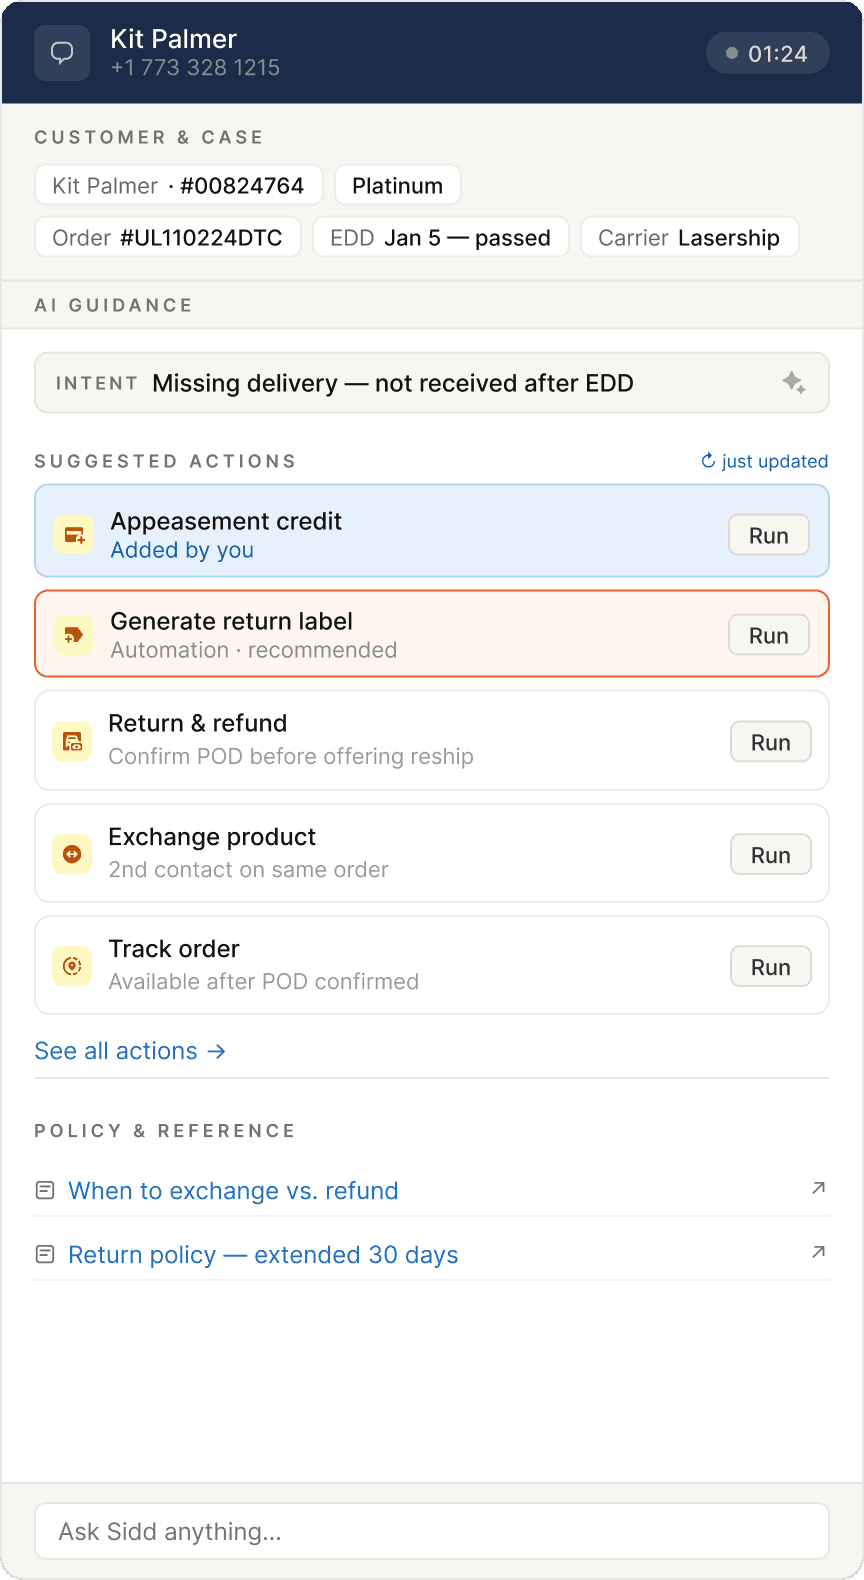Click the Generate return label tag icon
Viewport: 864px width, 1580px height.
coord(74,635)
